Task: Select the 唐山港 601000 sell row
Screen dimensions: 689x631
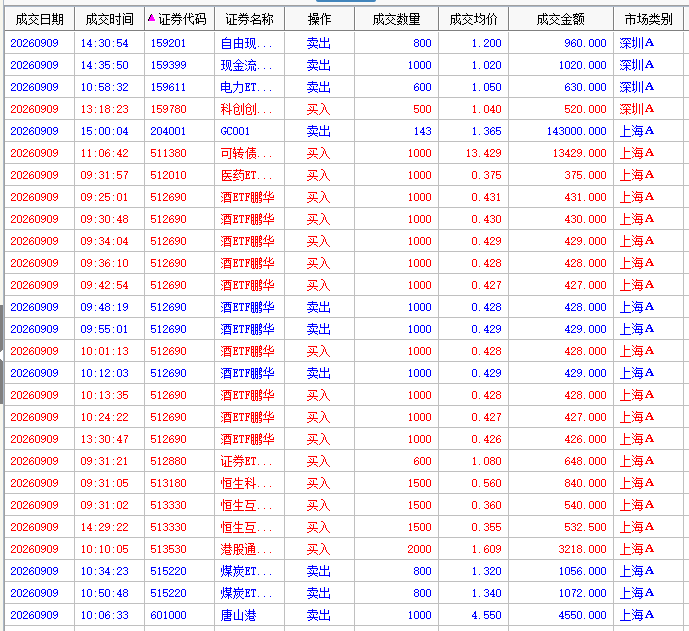Action: pyautogui.click(x=344, y=615)
